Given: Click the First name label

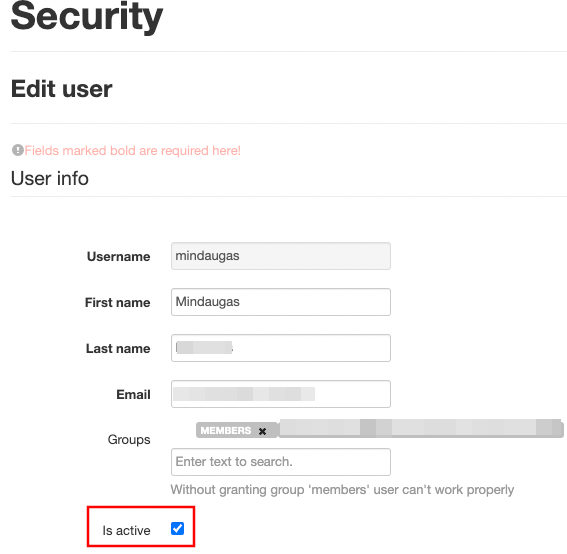Looking at the screenshot, I should [118, 303].
